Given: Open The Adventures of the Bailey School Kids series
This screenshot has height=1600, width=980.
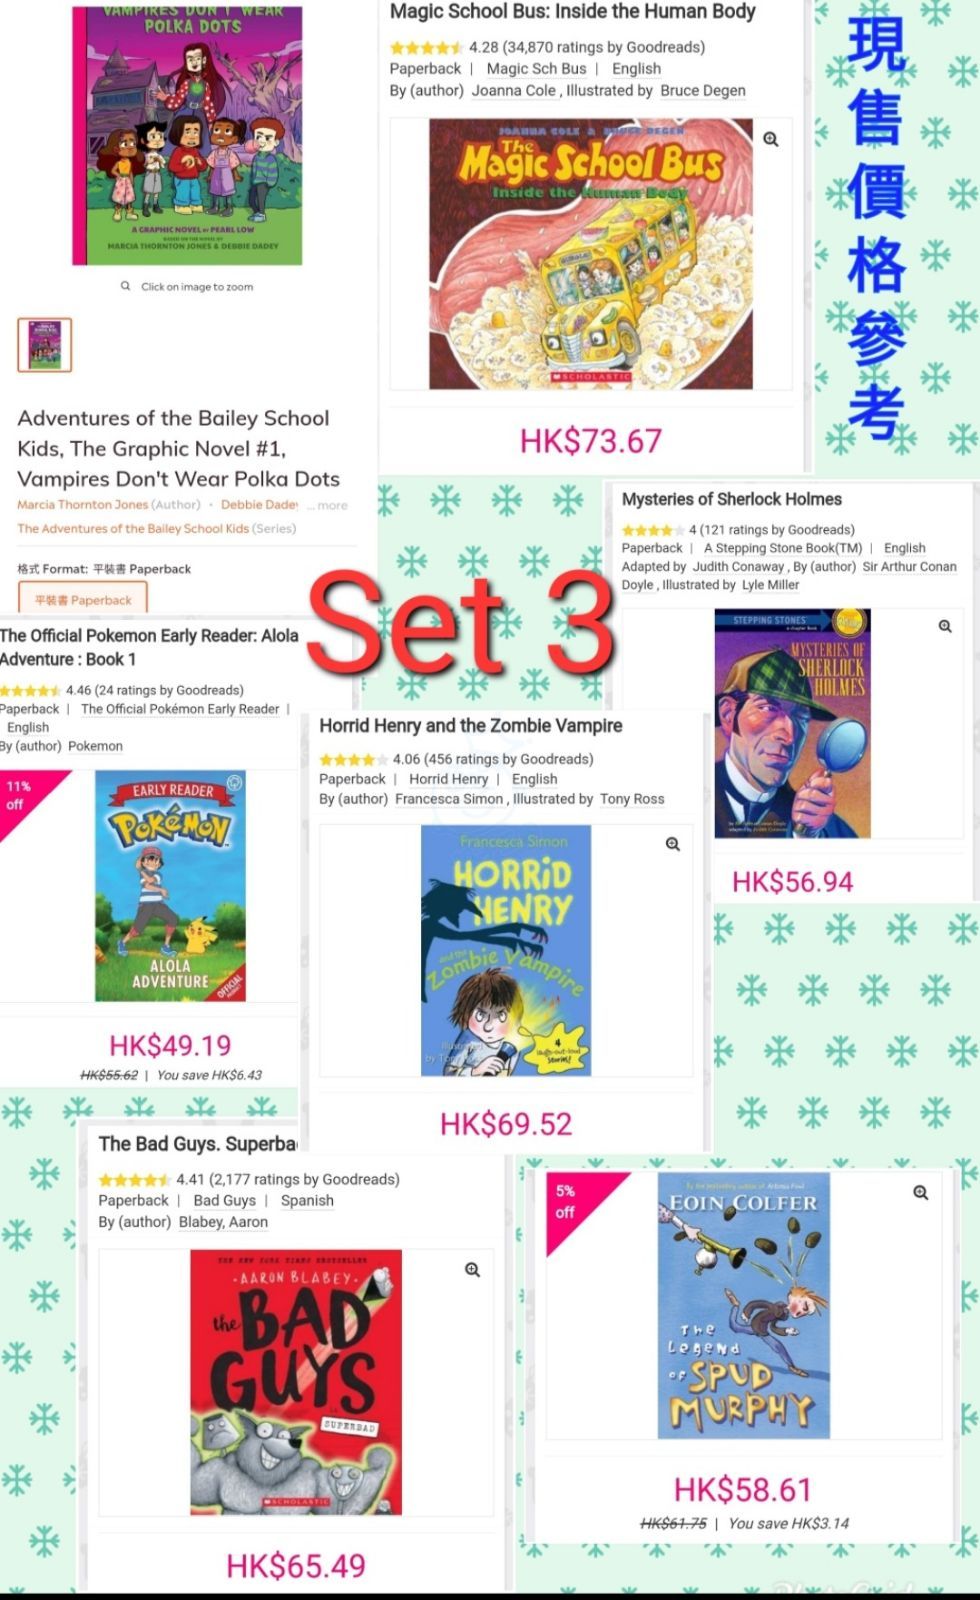Looking at the screenshot, I should (133, 529).
